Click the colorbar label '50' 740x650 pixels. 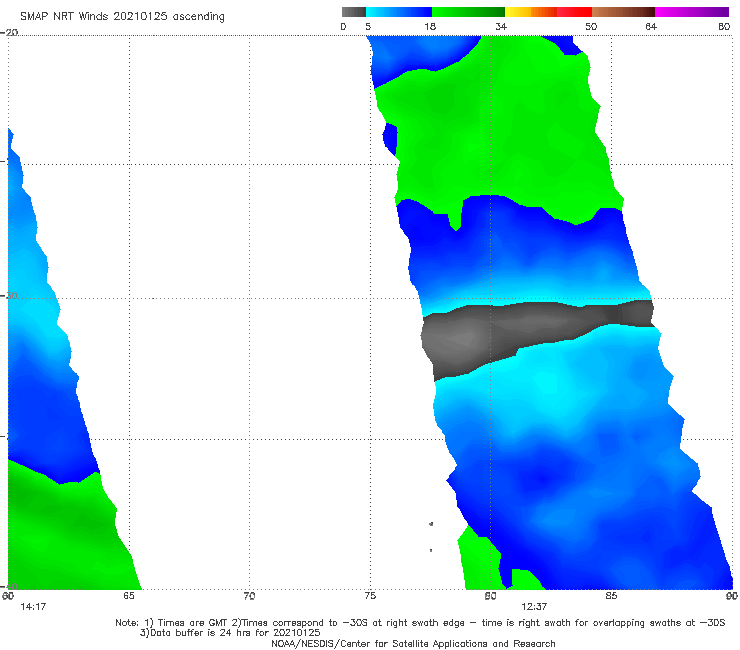click(x=591, y=27)
